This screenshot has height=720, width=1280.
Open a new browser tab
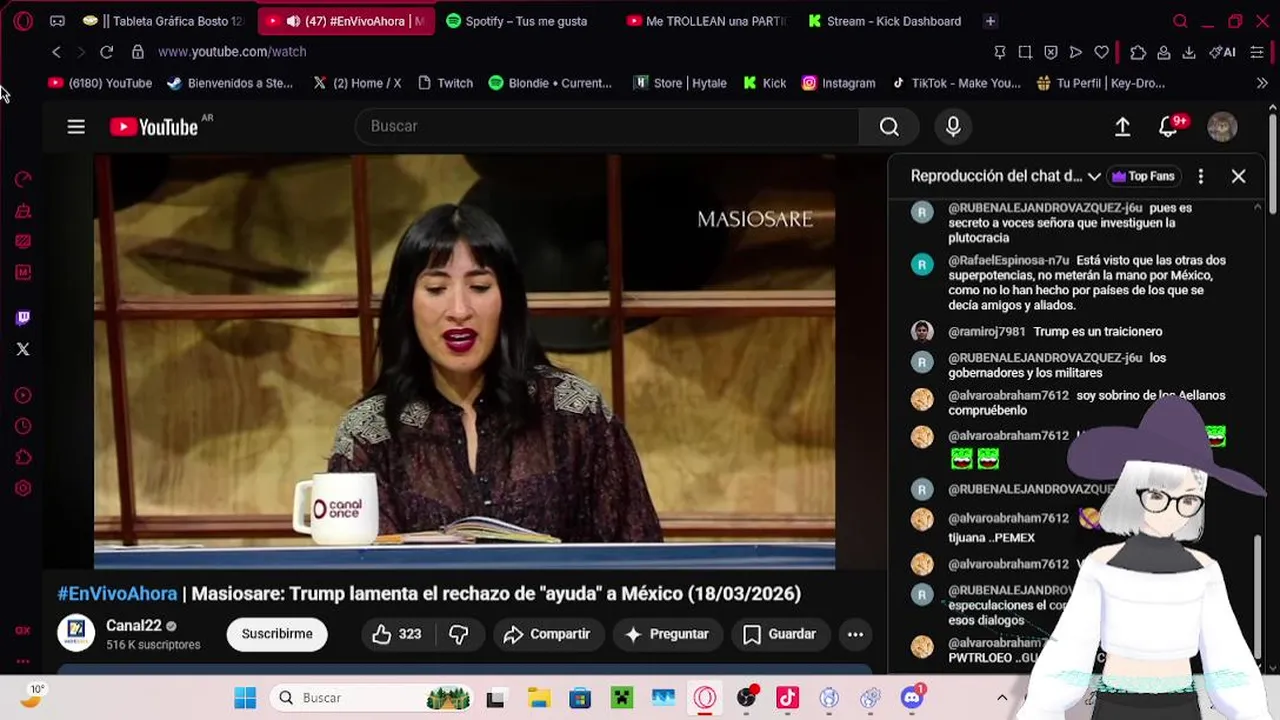pyautogui.click(x=990, y=21)
